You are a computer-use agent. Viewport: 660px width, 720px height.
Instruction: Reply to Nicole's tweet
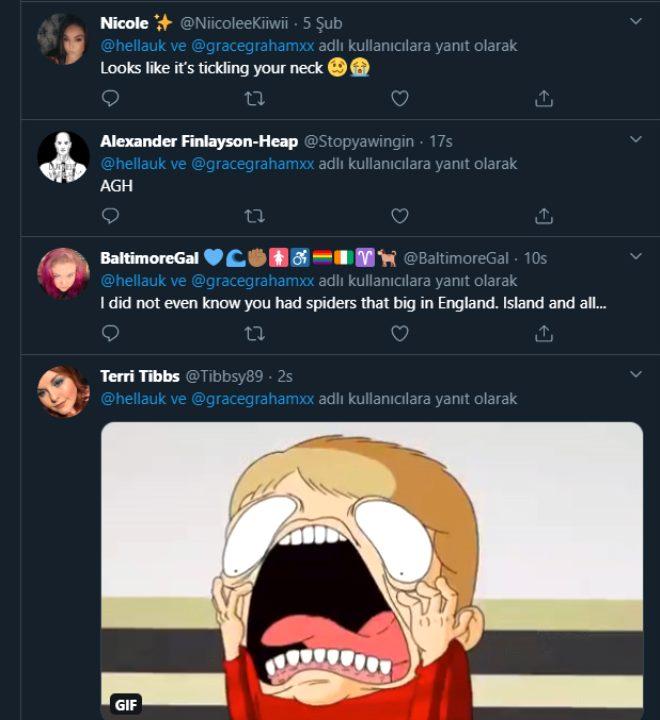coord(110,98)
